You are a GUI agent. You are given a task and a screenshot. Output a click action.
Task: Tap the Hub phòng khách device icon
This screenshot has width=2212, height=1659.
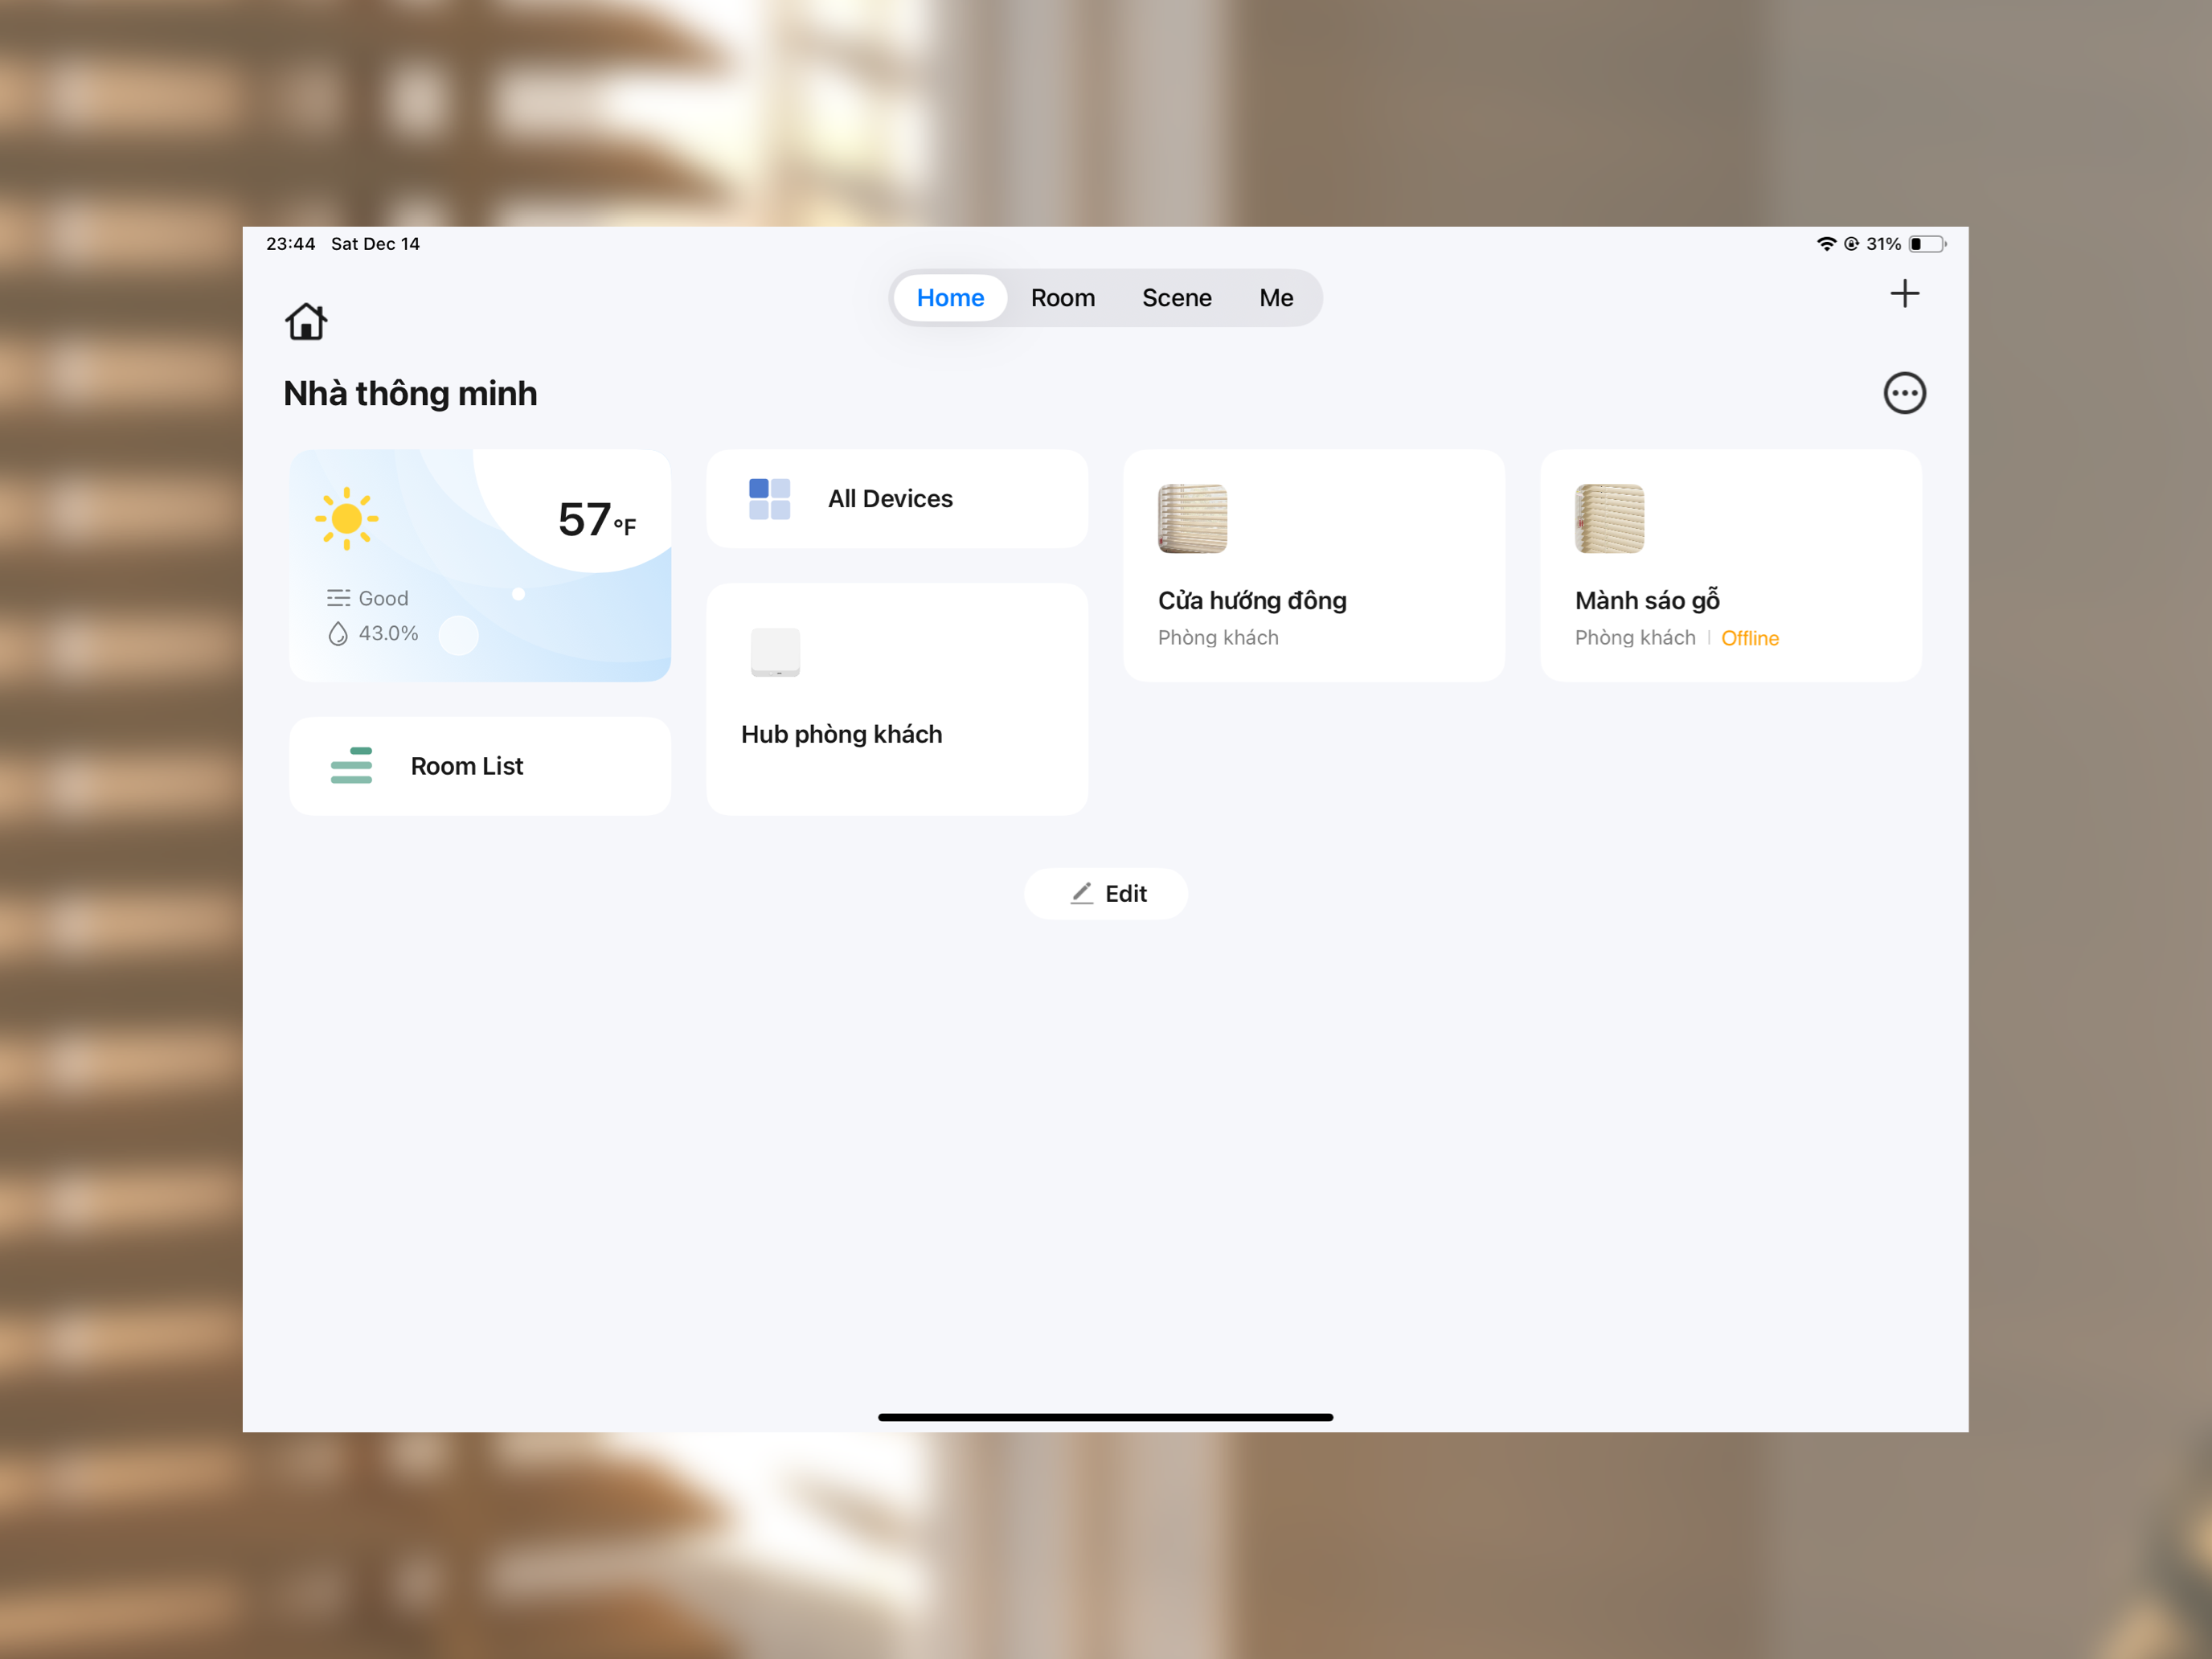[775, 652]
